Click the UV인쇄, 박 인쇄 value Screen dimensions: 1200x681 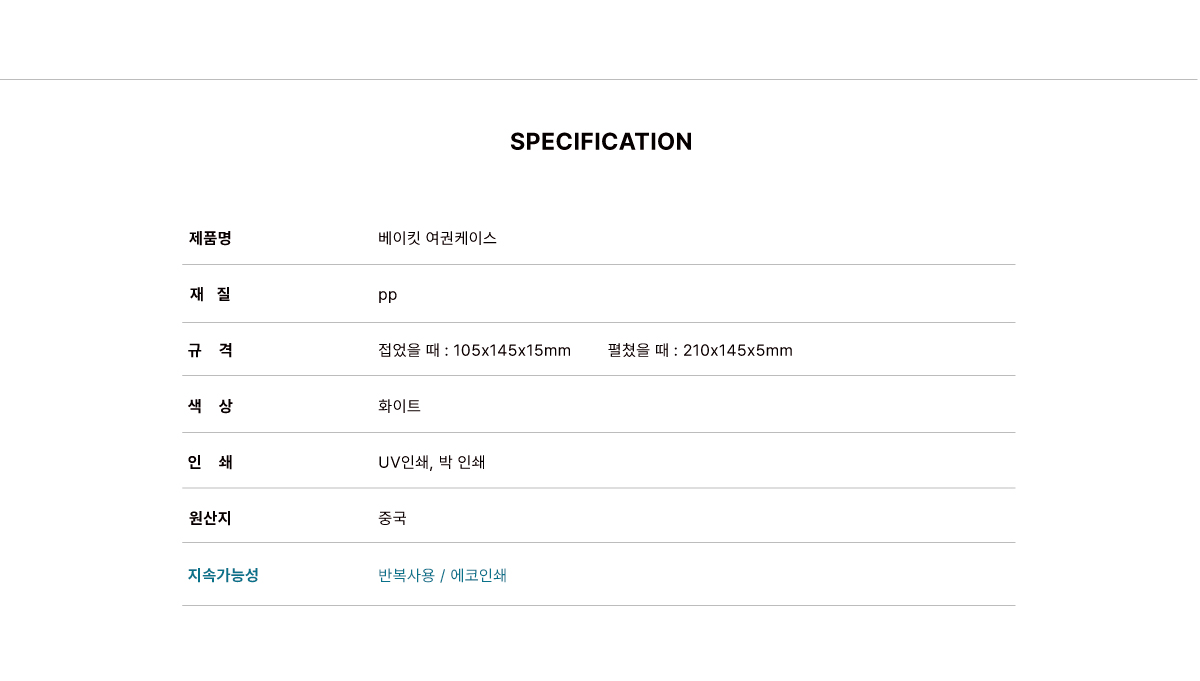pyautogui.click(x=432, y=462)
